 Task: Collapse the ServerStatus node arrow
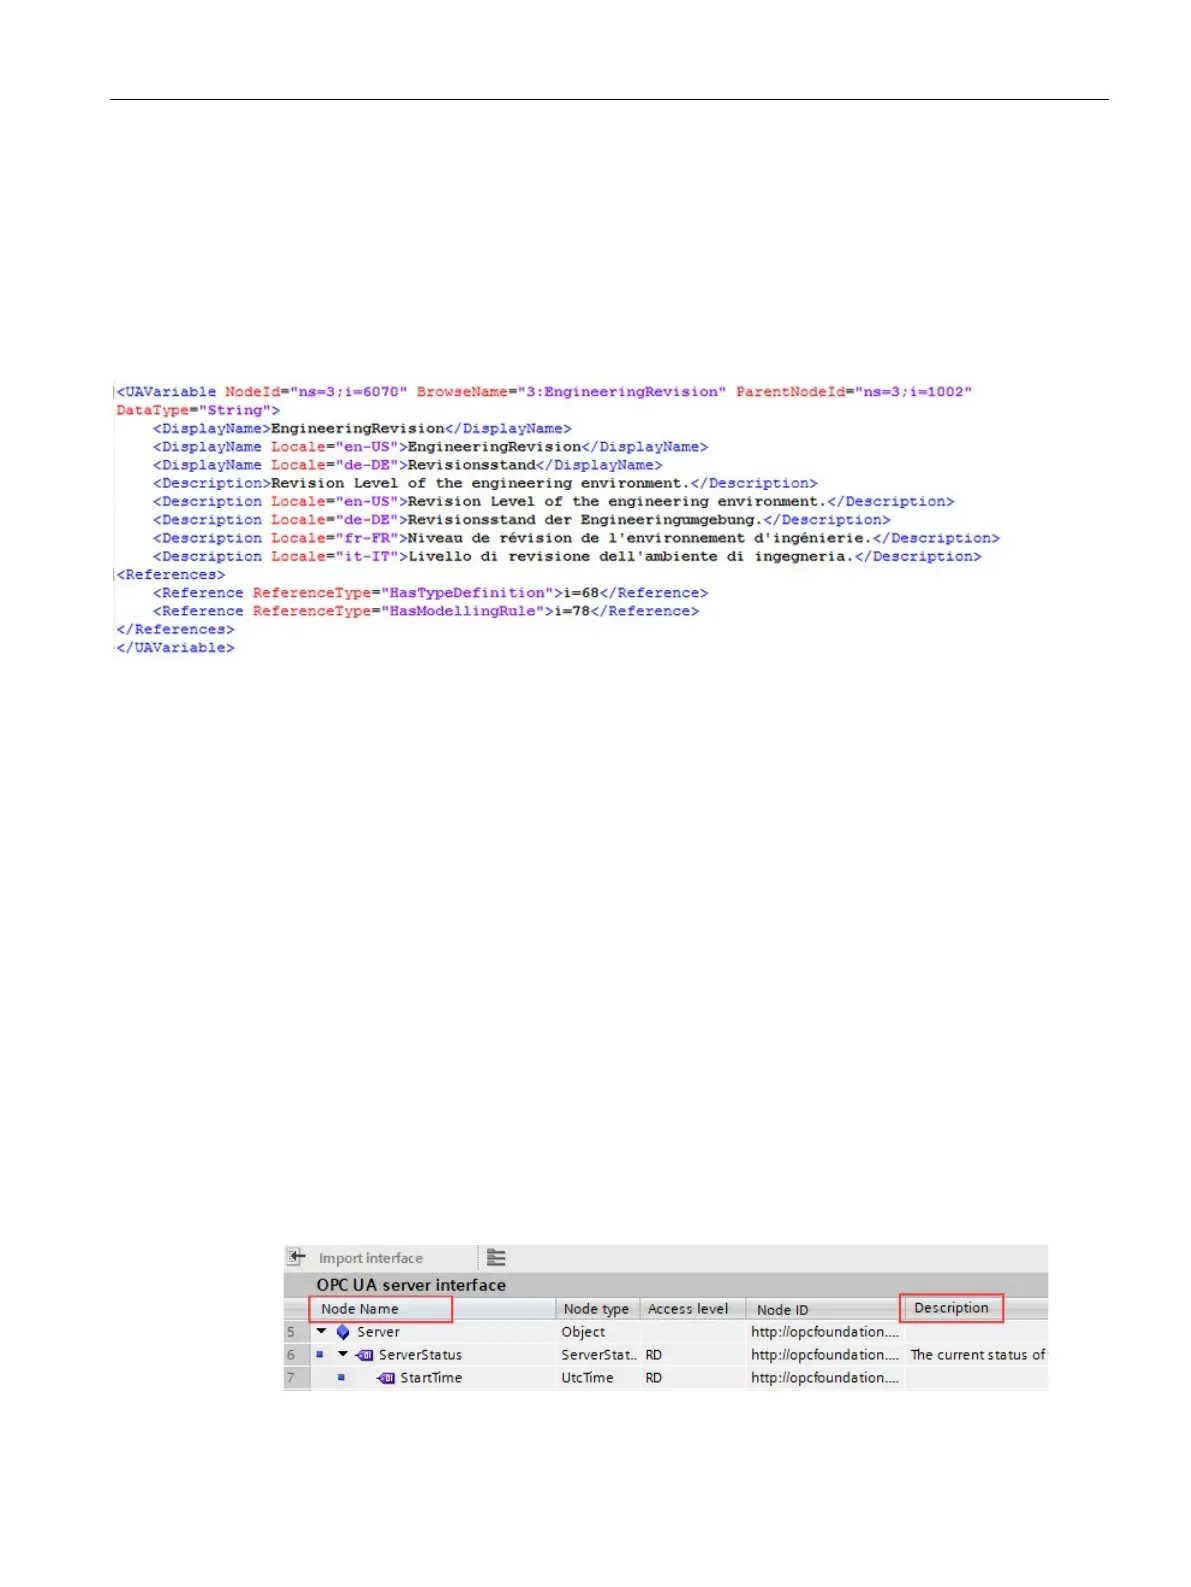[x=343, y=1354]
